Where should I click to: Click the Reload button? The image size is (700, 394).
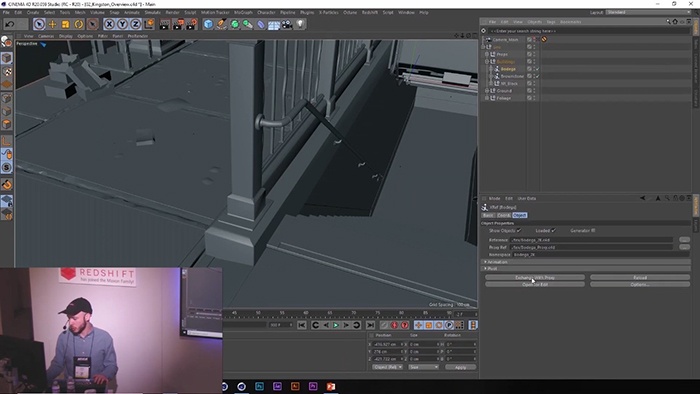[x=640, y=278]
